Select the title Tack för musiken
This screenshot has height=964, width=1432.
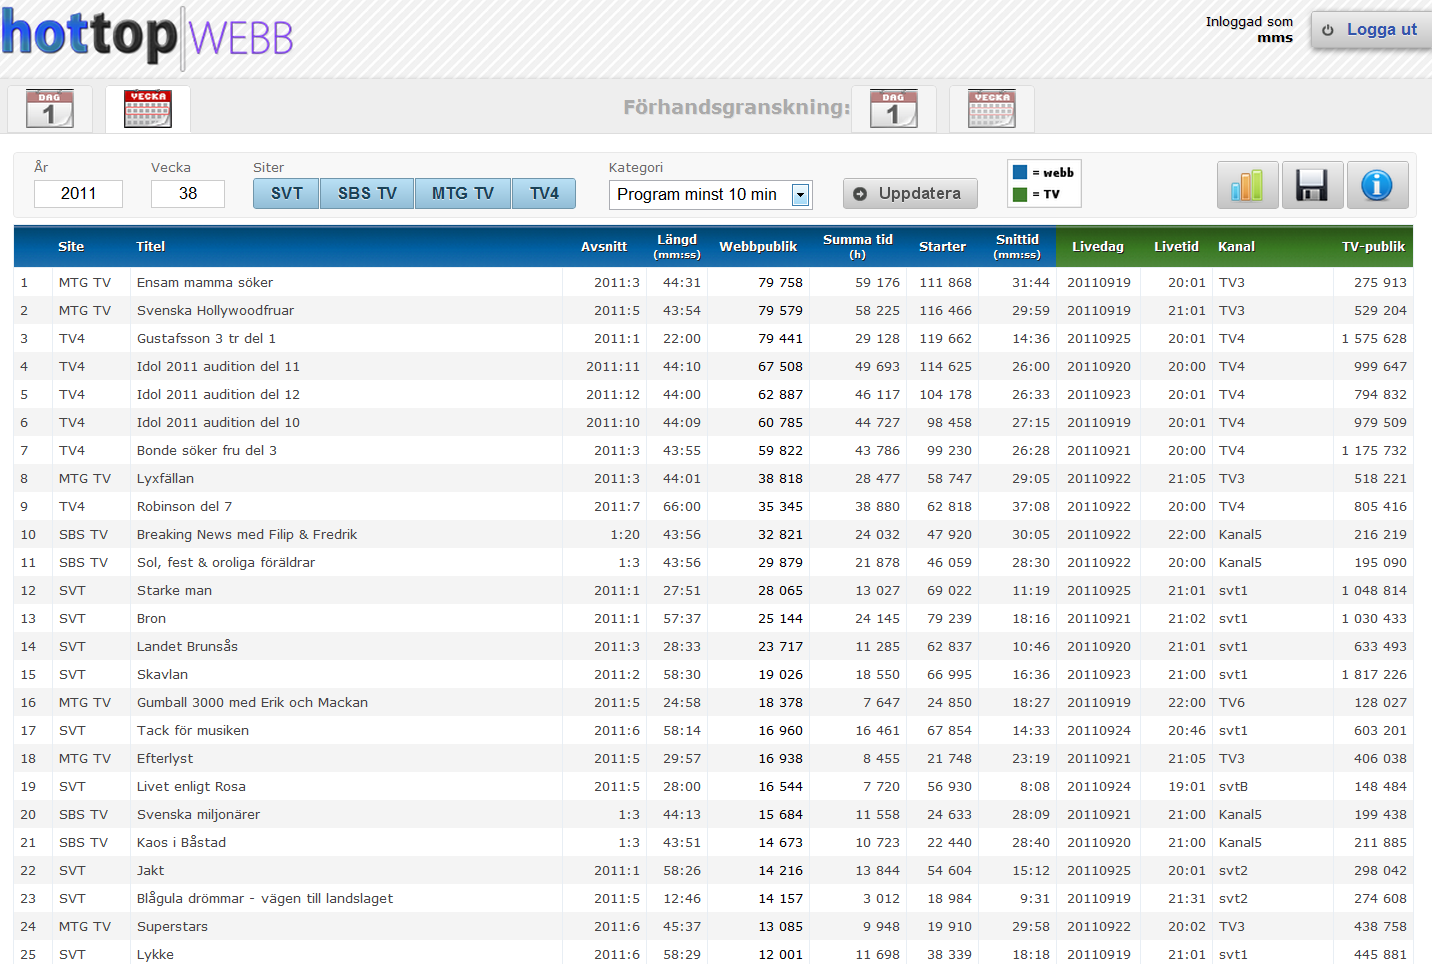pyautogui.click(x=193, y=730)
